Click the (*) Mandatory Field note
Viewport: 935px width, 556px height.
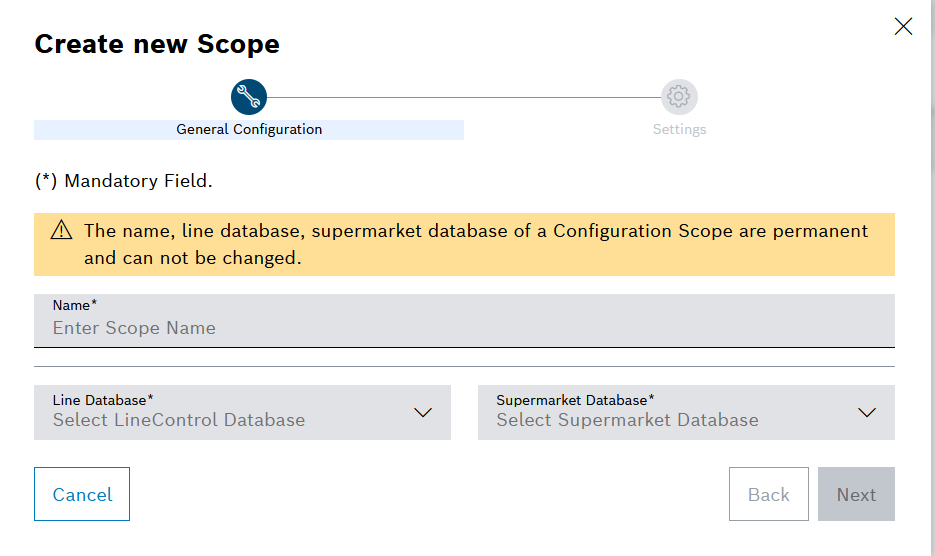124,181
